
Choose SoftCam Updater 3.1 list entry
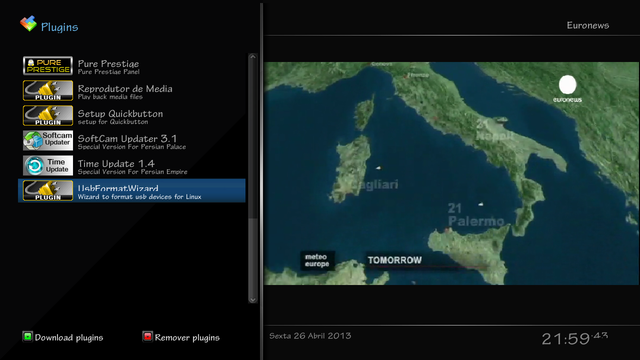[132, 141]
